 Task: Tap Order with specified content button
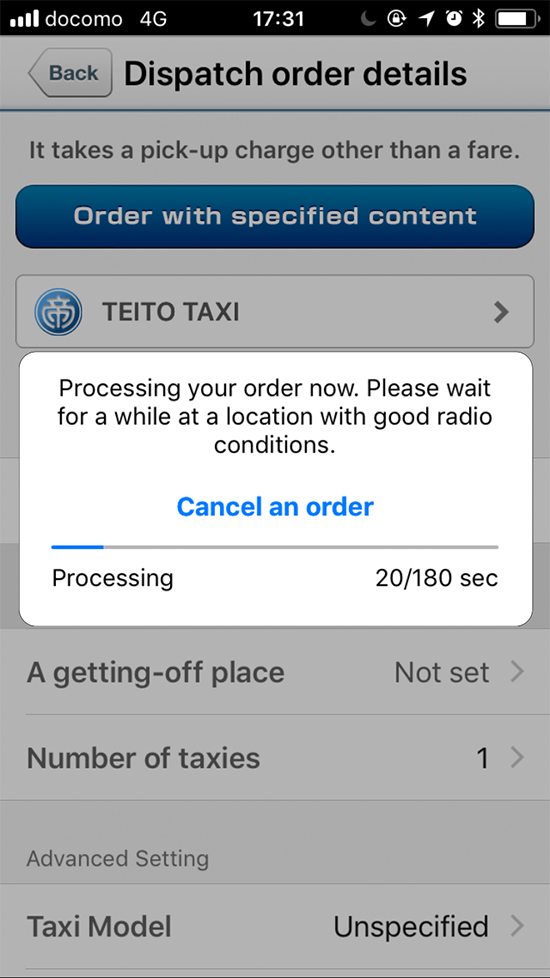[275, 216]
